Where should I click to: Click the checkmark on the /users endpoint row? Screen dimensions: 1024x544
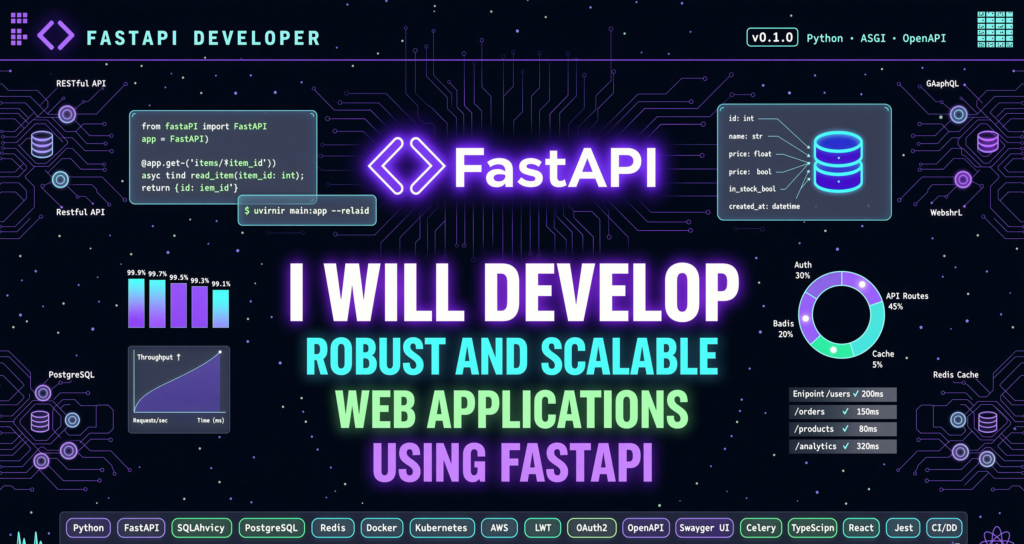855,394
